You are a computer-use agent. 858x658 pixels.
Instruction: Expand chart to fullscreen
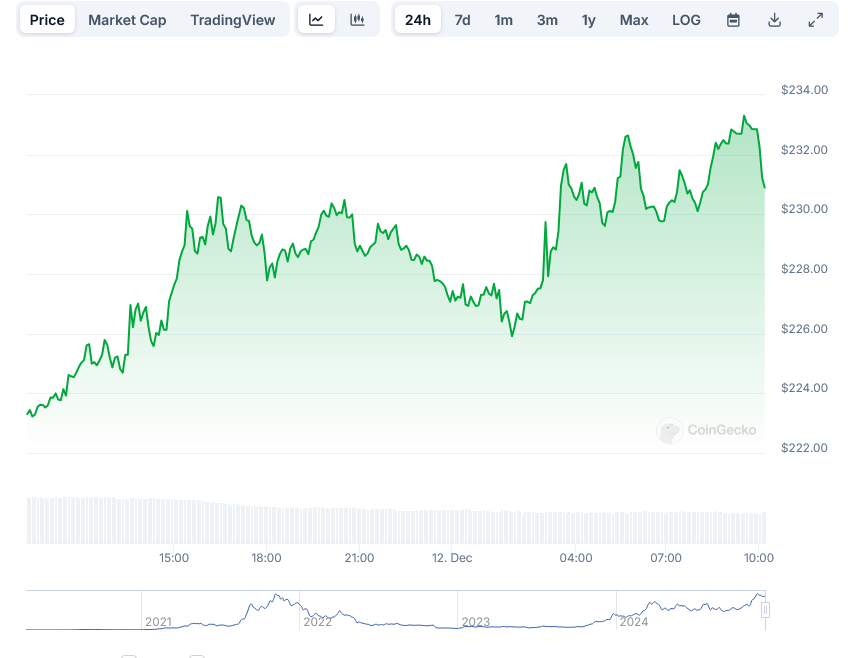[816, 20]
